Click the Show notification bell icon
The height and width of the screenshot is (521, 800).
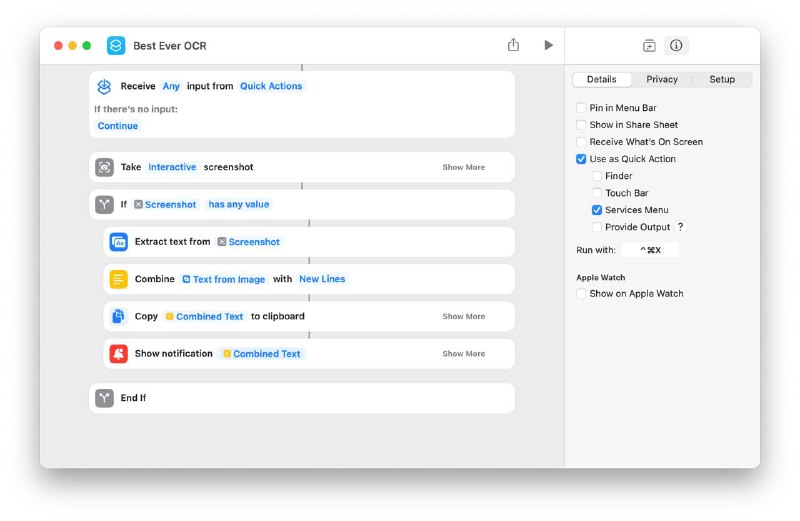[x=118, y=354]
